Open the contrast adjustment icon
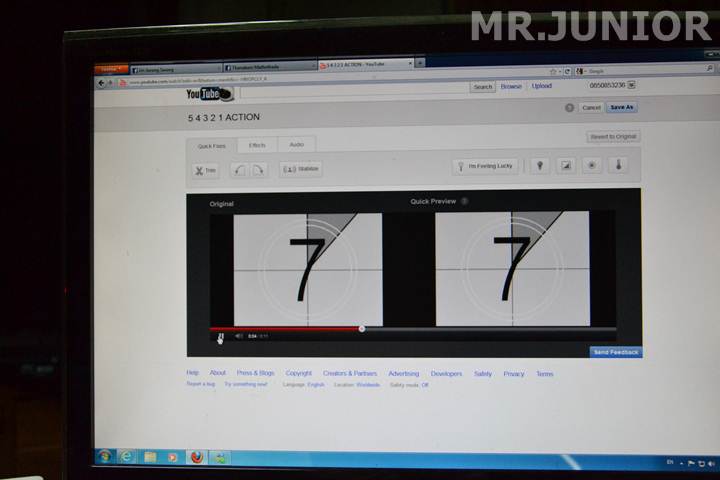This screenshot has height=480, width=720. point(566,165)
